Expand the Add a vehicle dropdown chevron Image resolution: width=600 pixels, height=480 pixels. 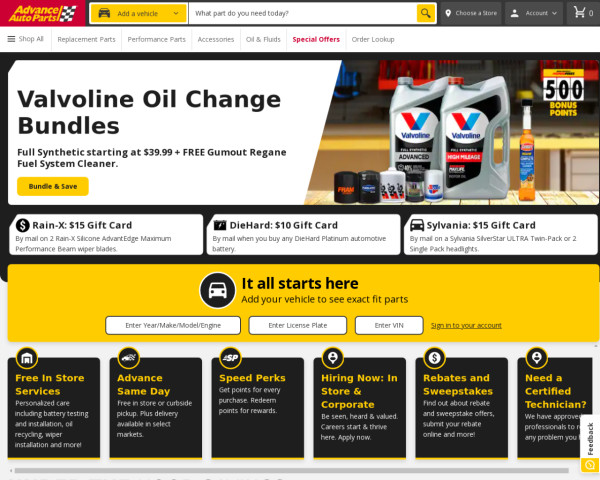click(x=176, y=13)
